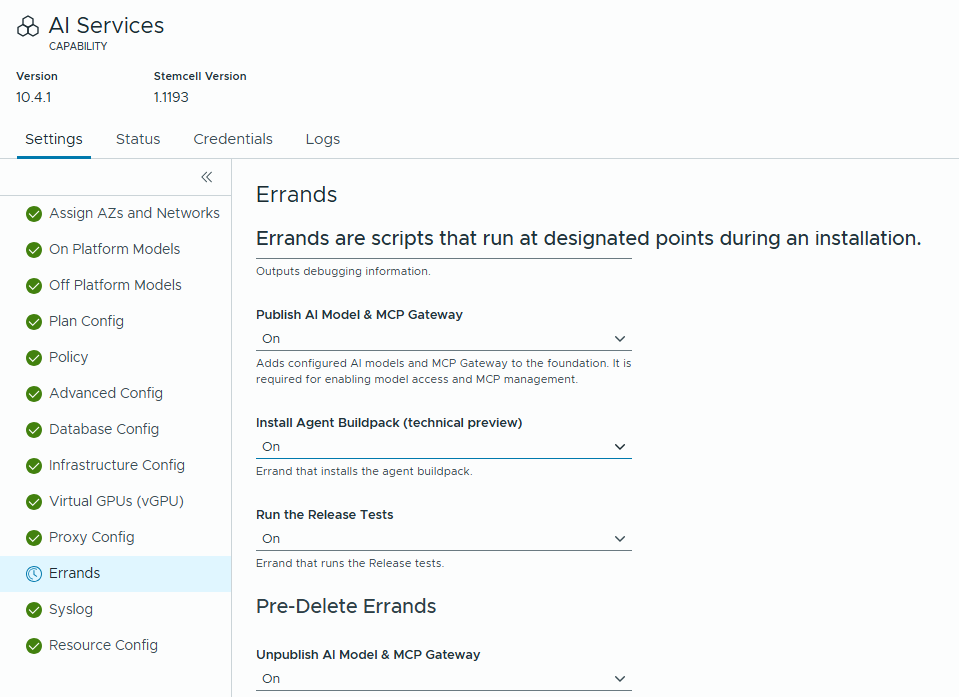
Task: Open Publish AI Model & MCP Gateway dropdown
Action: coord(443,339)
